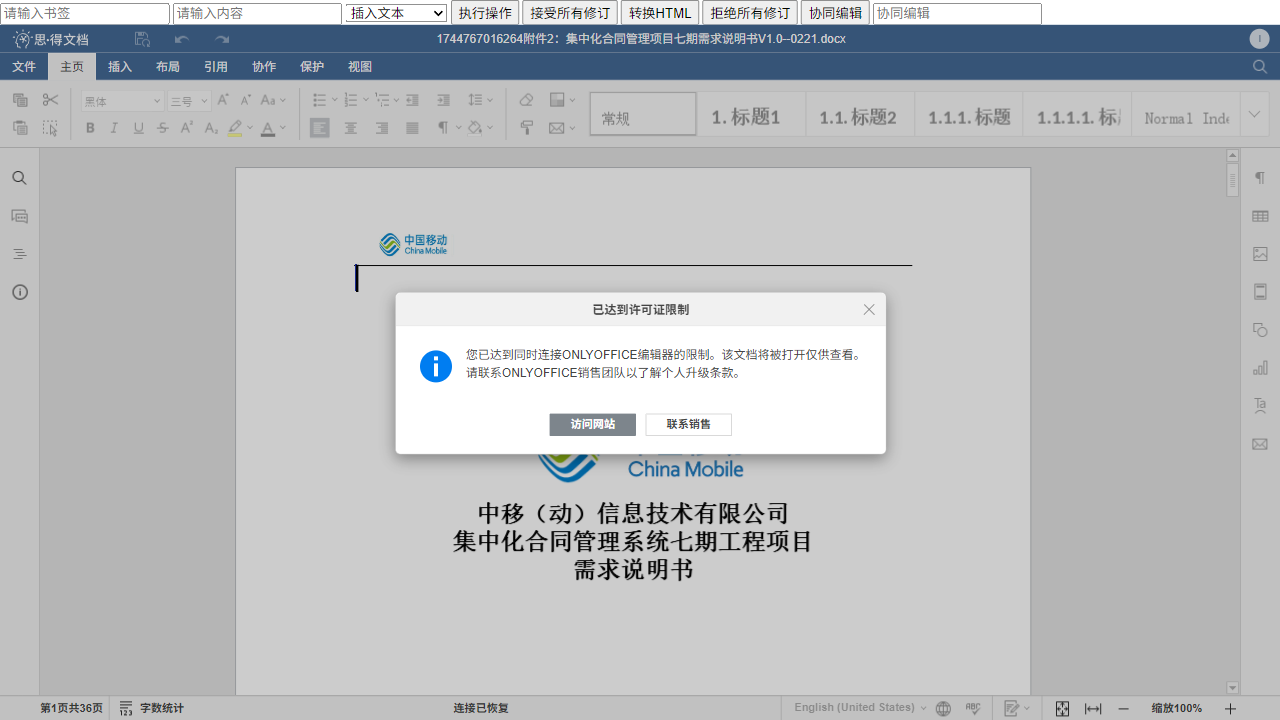Toggle italic formatting

click(x=114, y=128)
